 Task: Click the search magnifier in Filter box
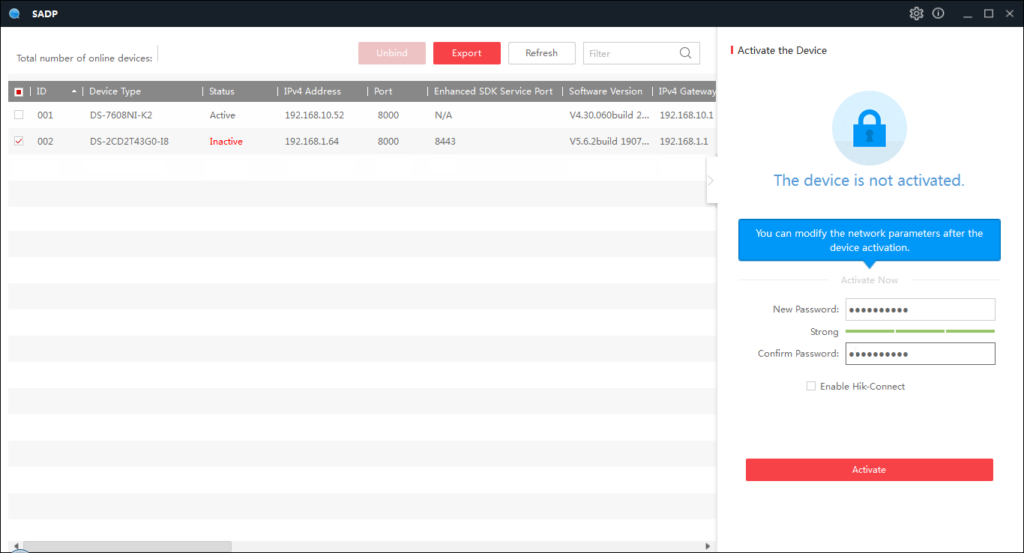tap(686, 53)
